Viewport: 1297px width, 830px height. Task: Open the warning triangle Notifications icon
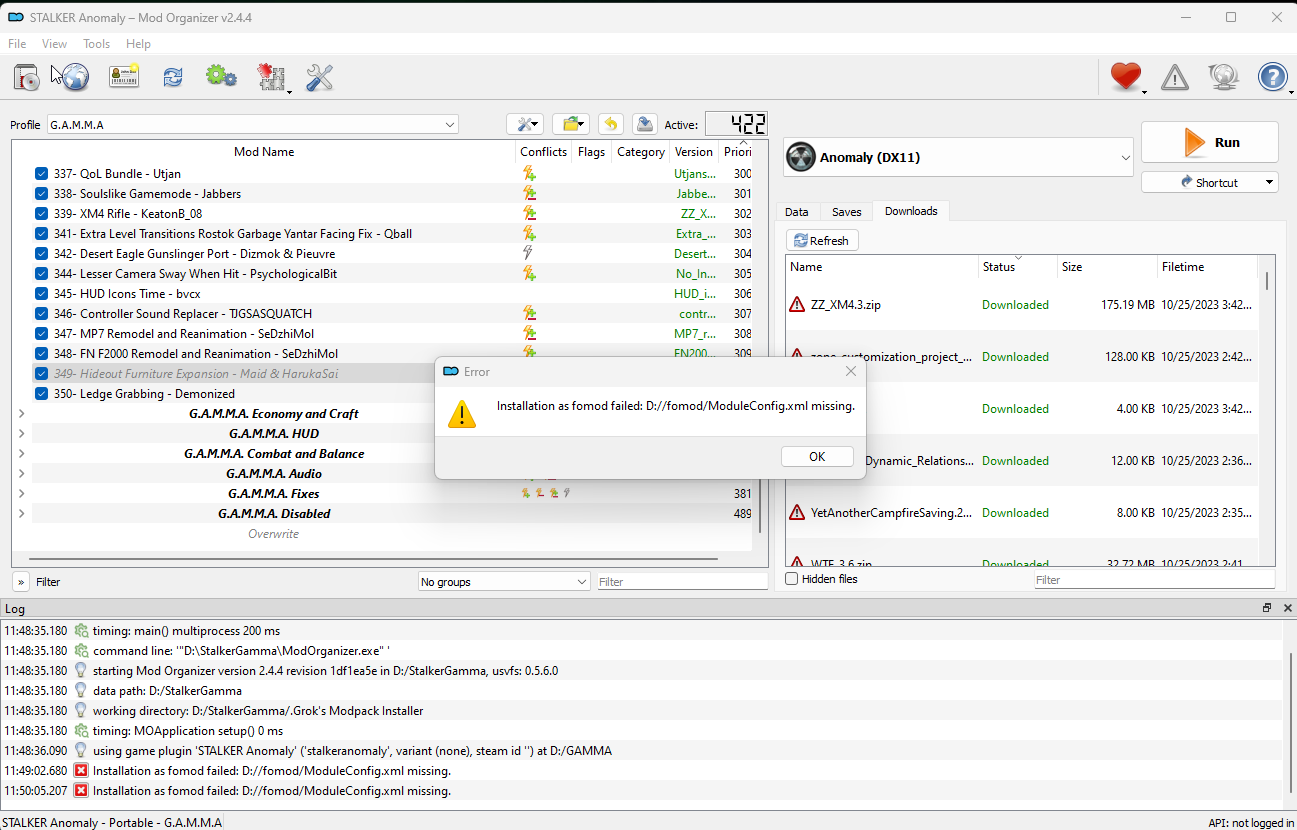point(1175,77)
